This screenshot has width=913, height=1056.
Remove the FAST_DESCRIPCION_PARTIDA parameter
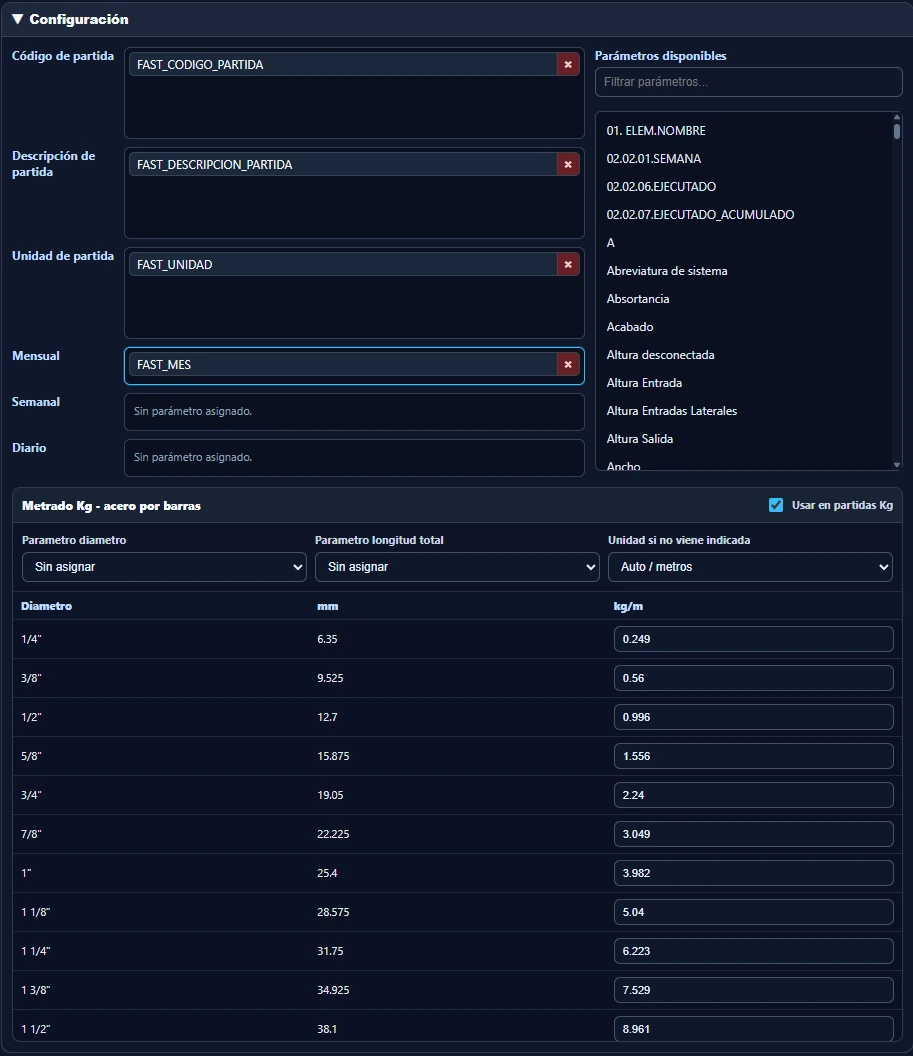coord(568,164)
